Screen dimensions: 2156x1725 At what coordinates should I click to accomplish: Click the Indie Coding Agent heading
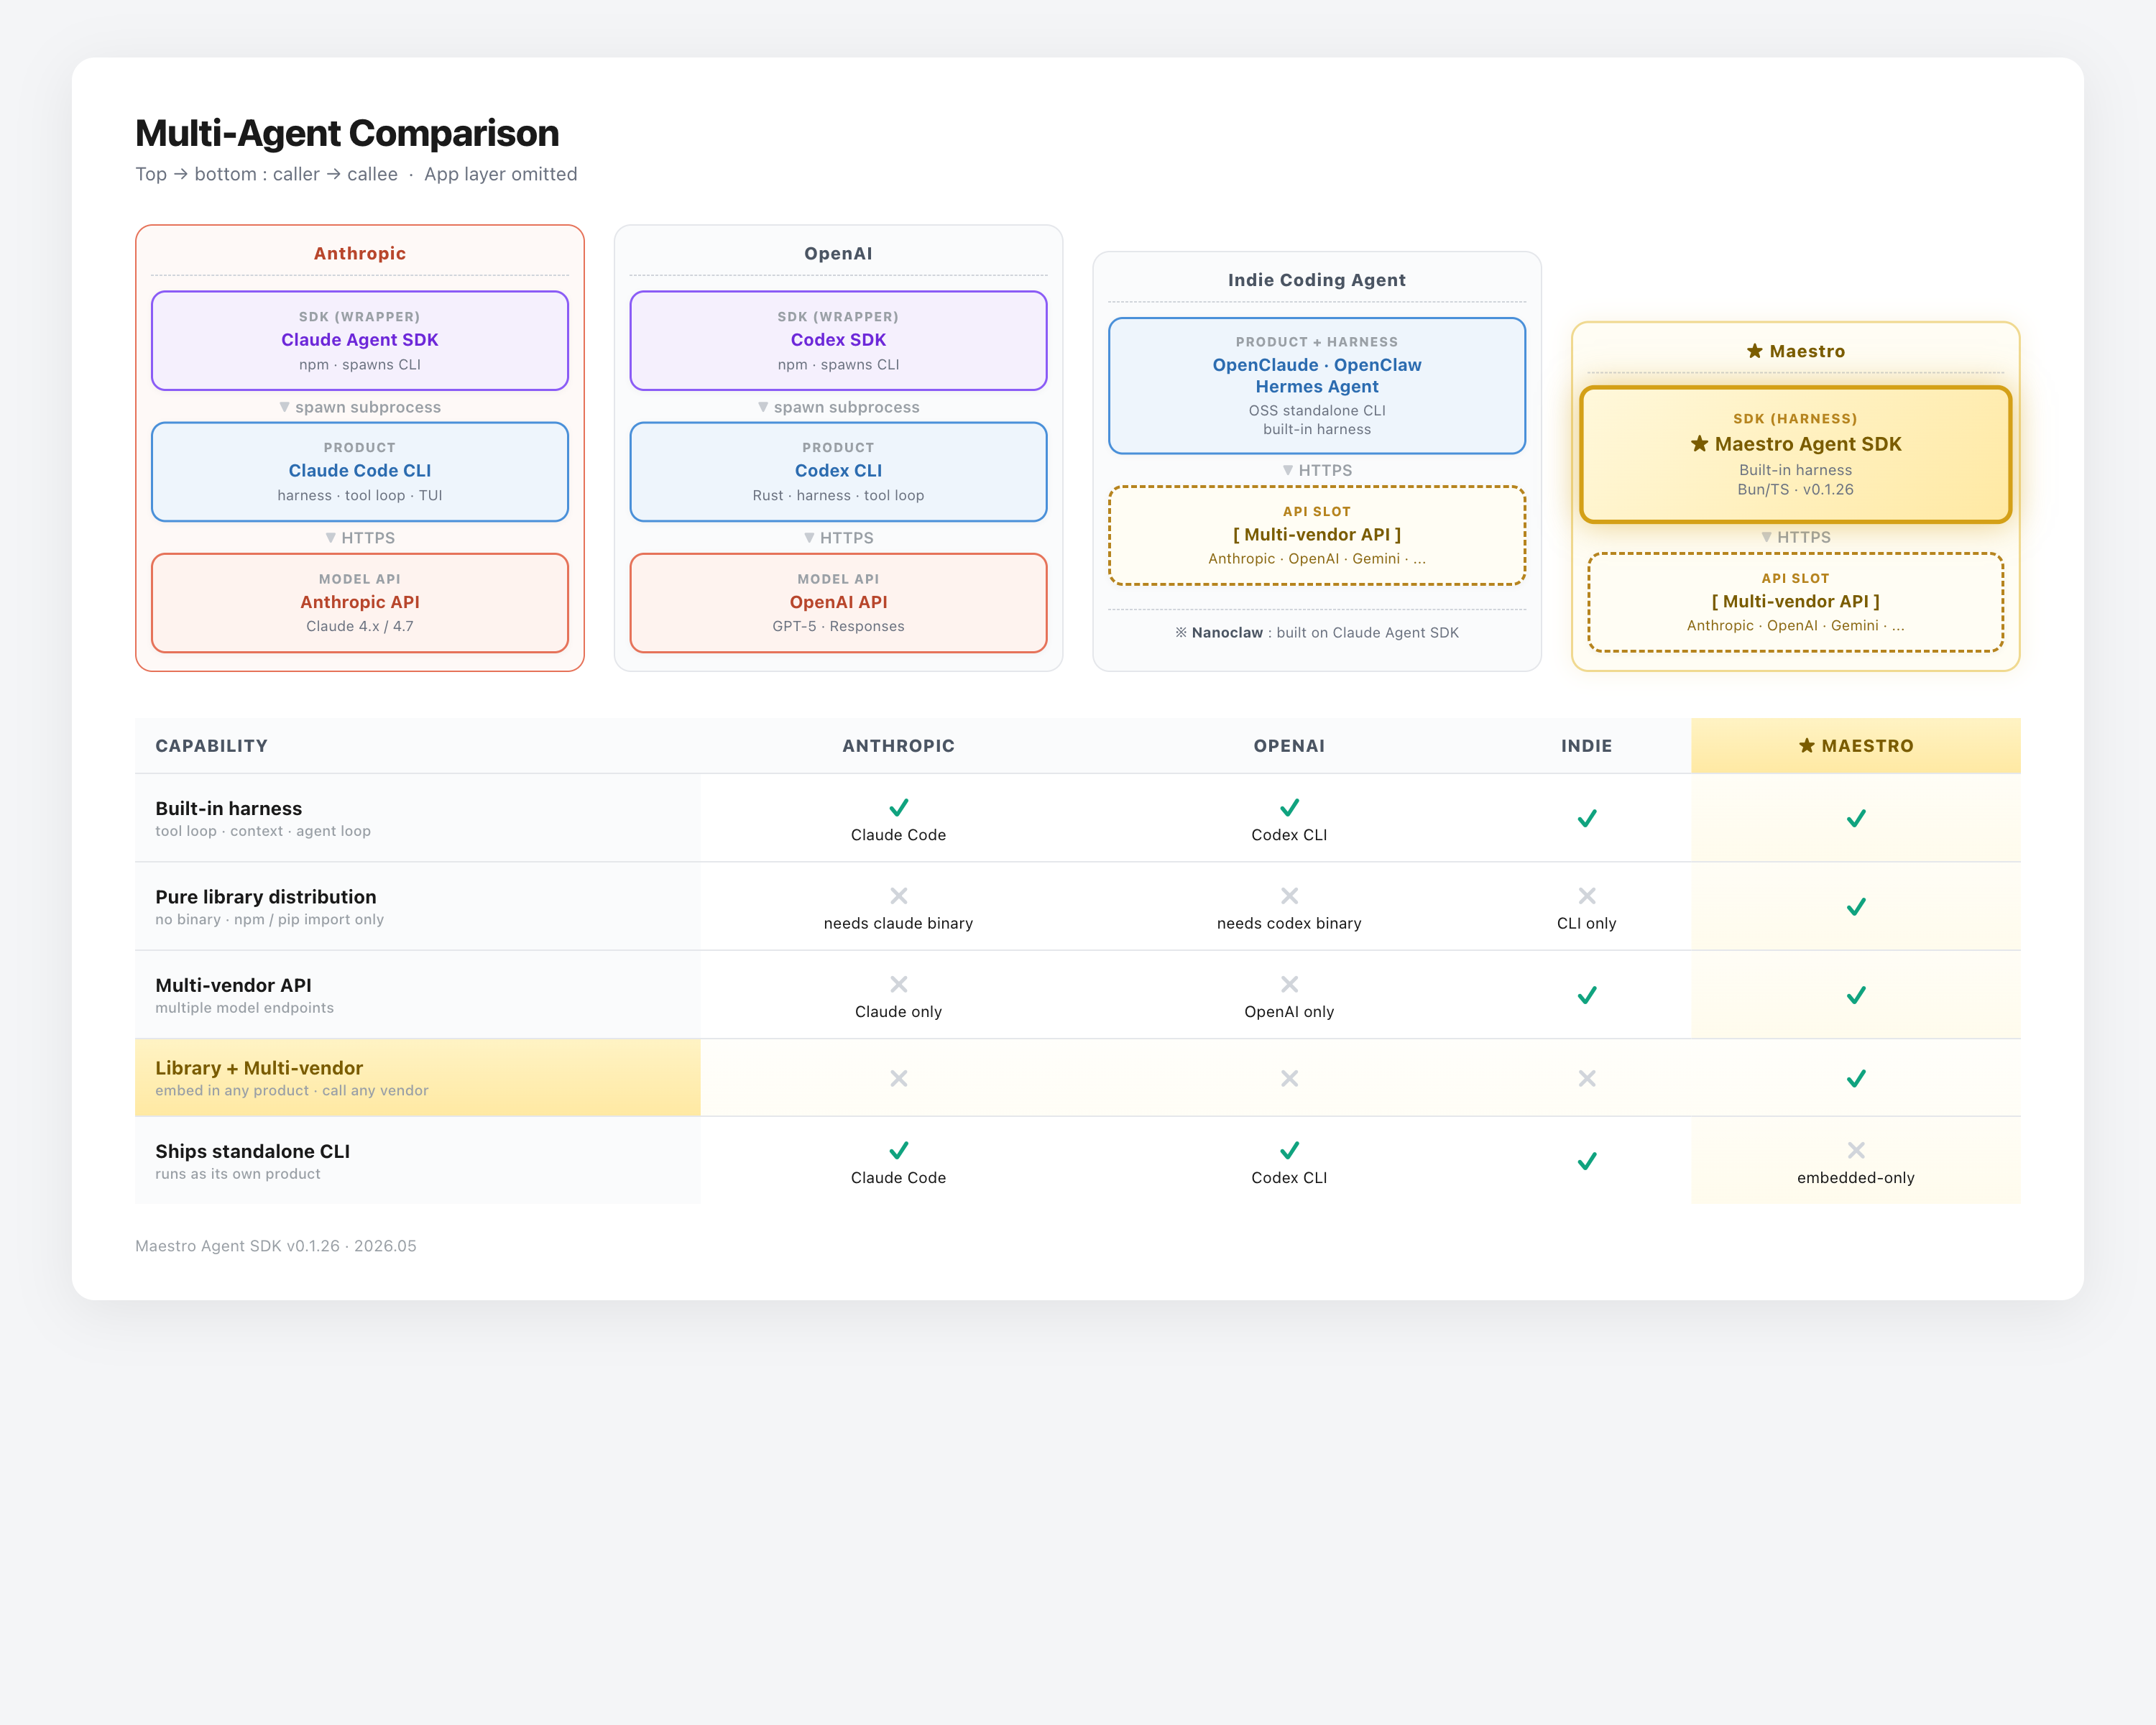tap(1317, 280)
